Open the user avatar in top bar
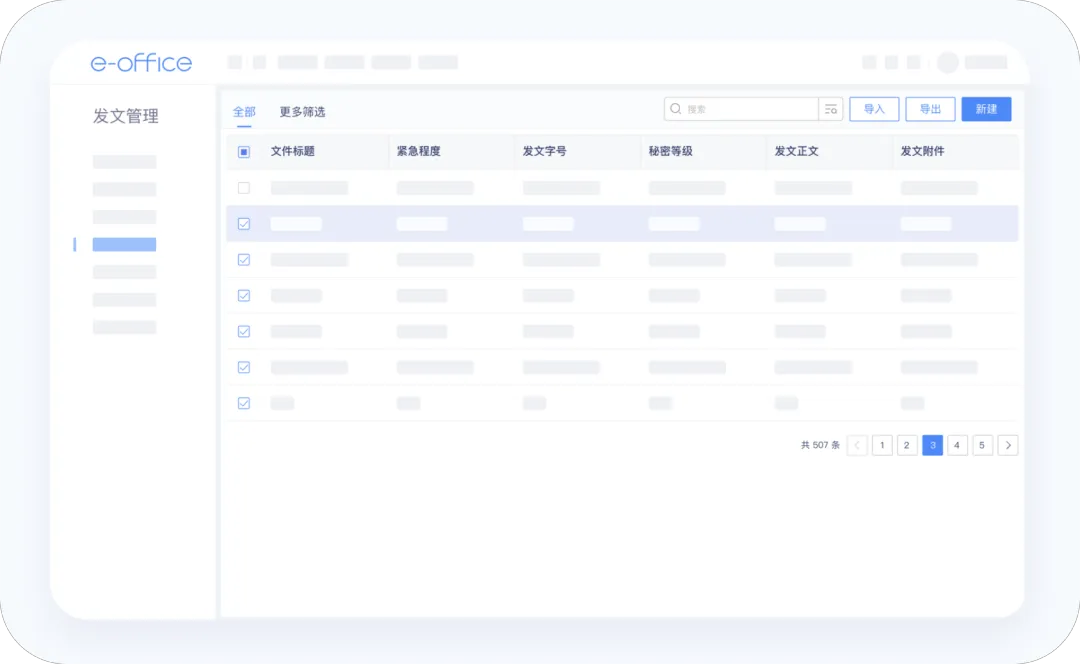 click(947, 62)
